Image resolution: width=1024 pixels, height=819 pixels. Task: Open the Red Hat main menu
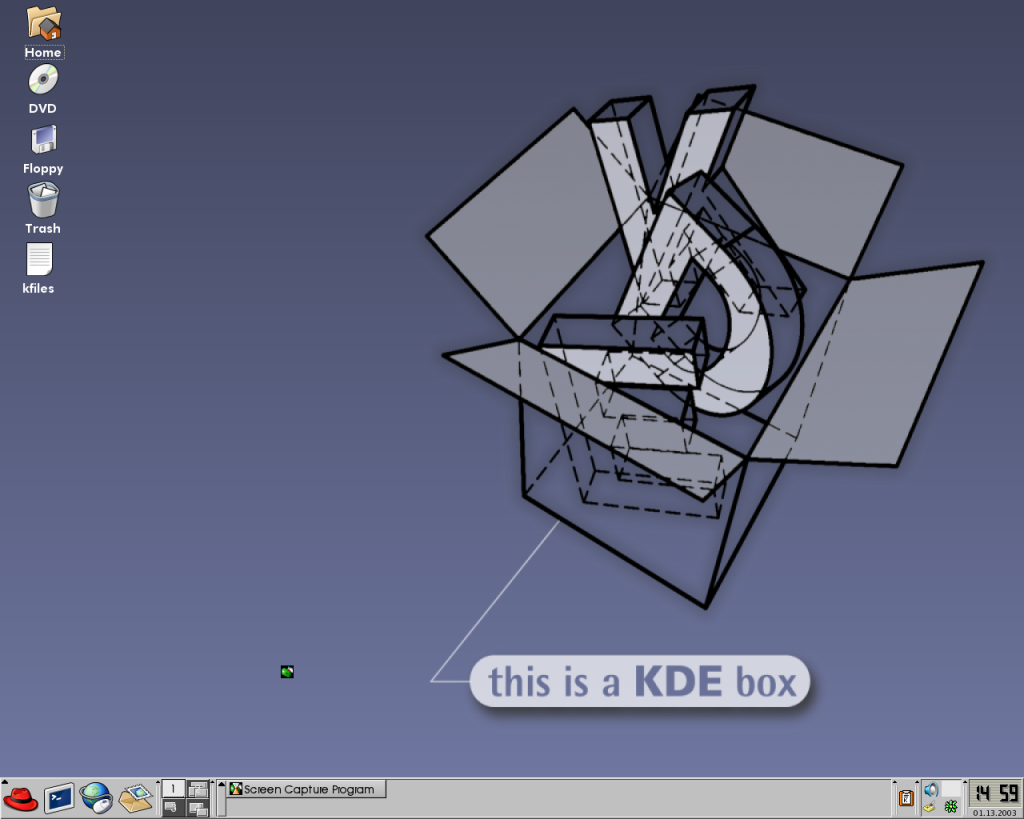pyautogui.click(x=21, y=798)
